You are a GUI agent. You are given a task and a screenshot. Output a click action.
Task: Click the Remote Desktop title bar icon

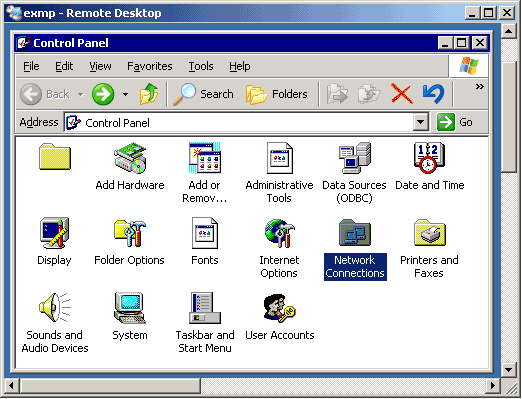tap(14, 13)
